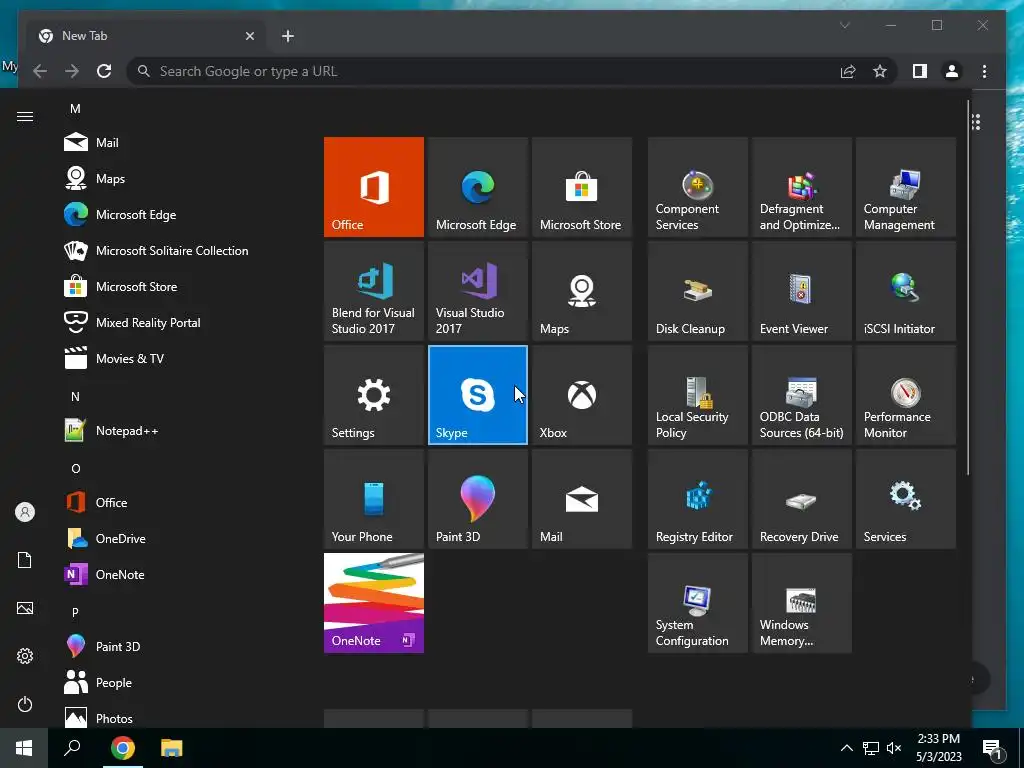Launch the Disk Cleanup tile

(x=697, y=291)
